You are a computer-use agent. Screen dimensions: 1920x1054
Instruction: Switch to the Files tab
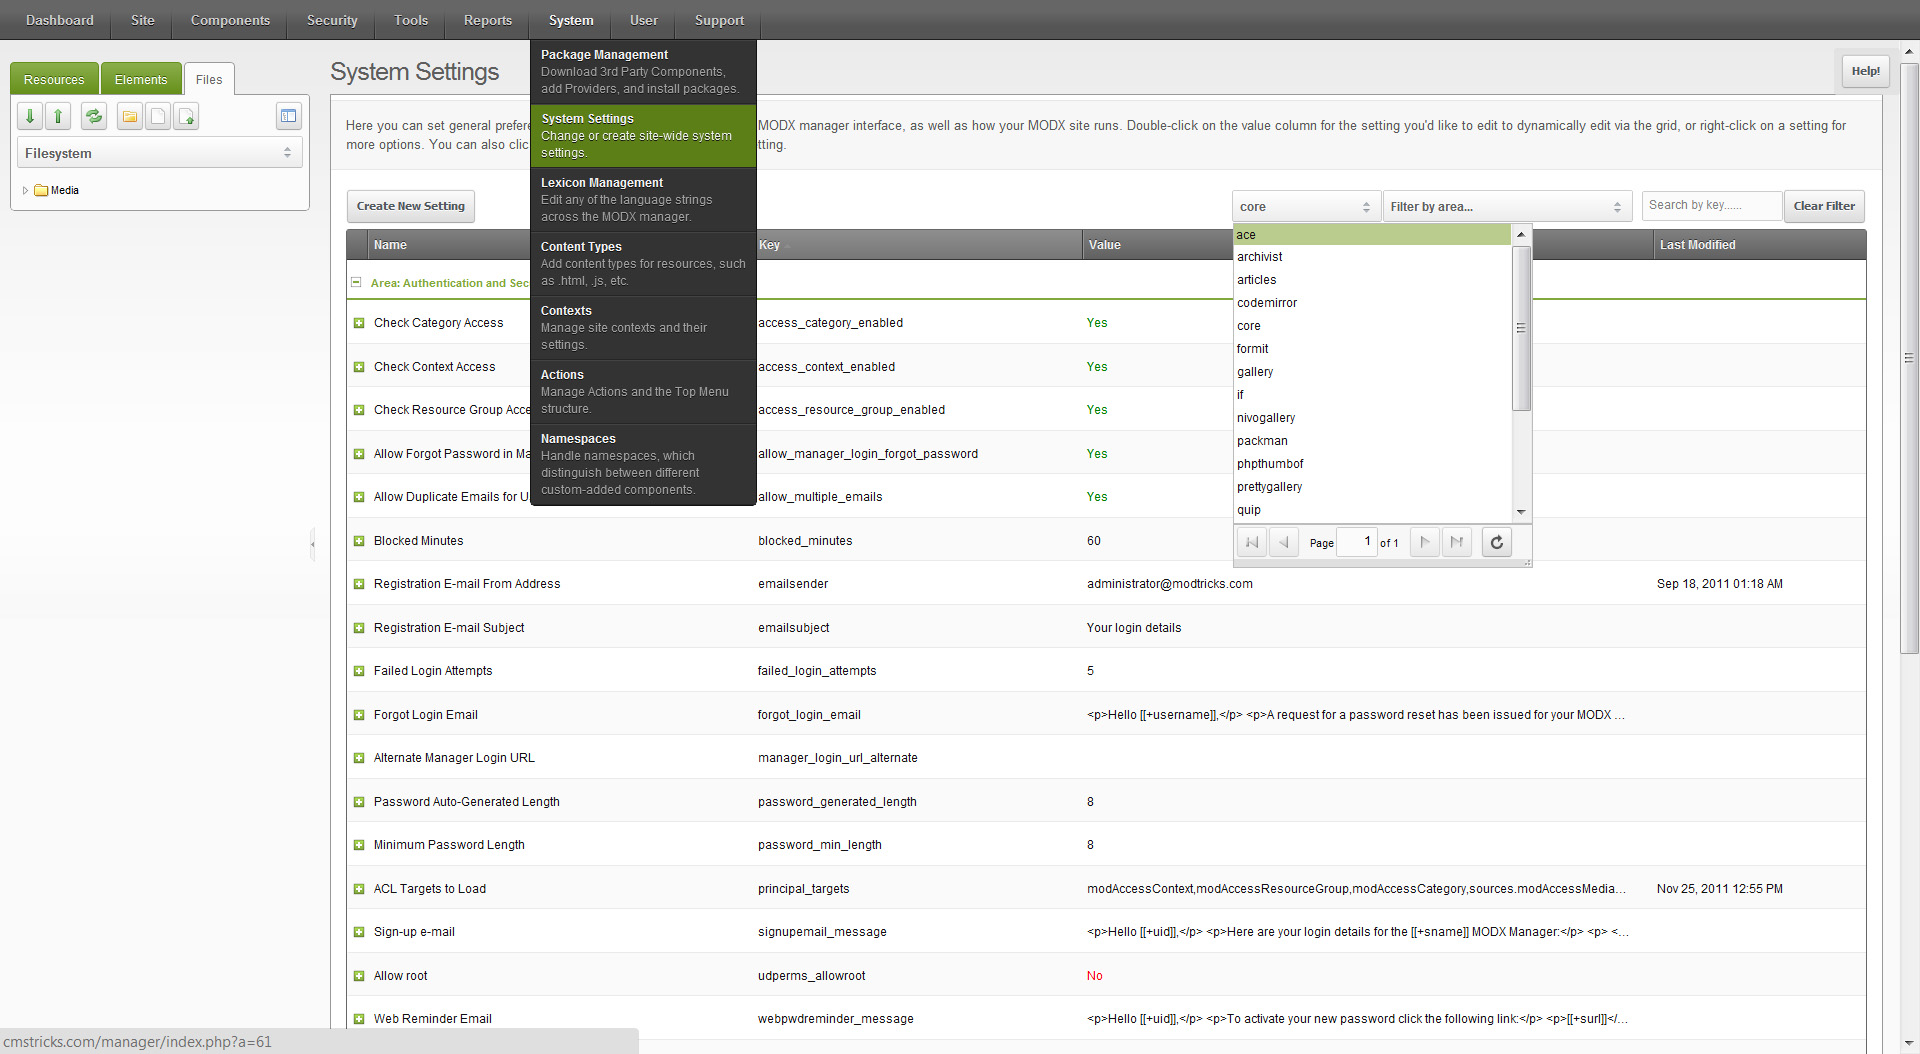tap(209, 79)
